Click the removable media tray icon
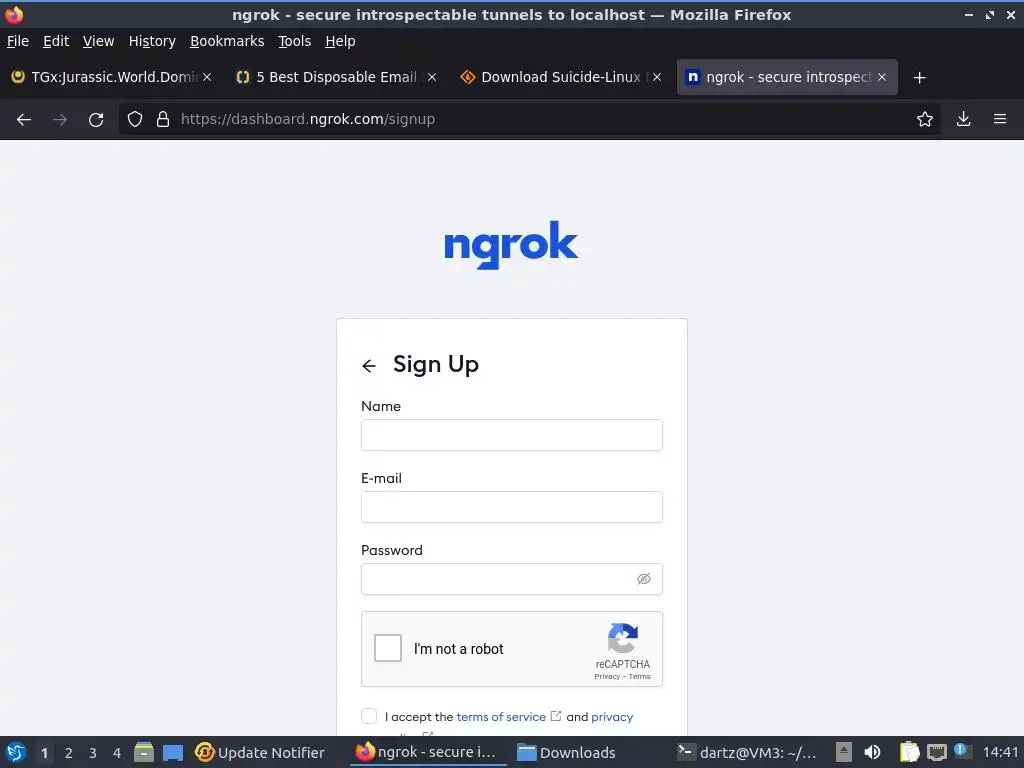Viewport: 1024px width, 768px height. click(x=844, y=752)
